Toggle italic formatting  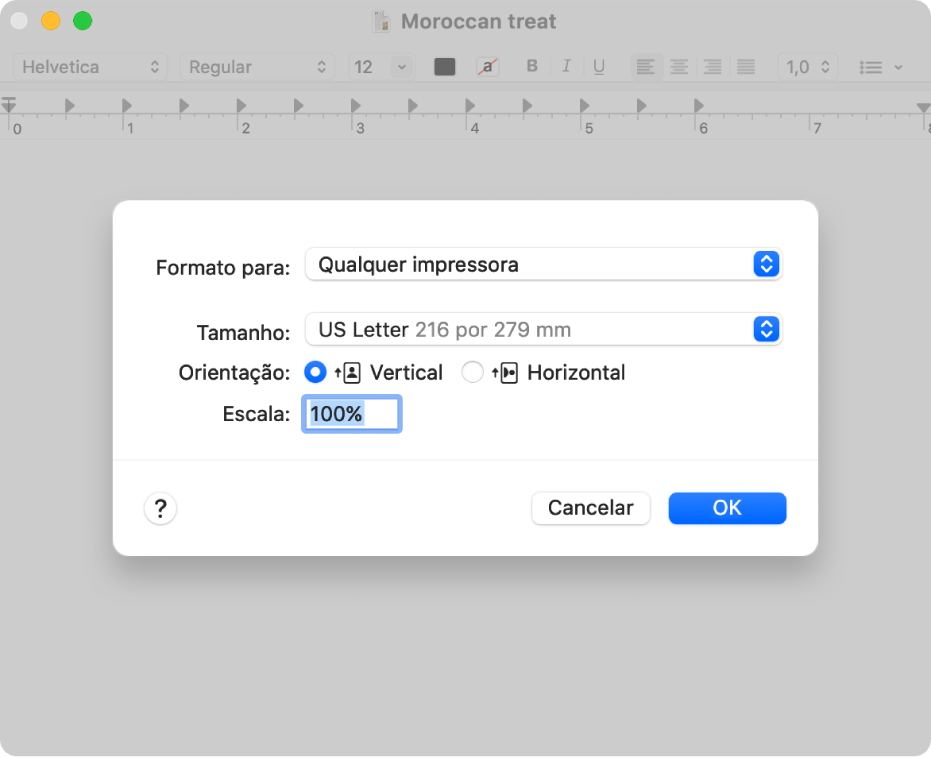point(566,66)
